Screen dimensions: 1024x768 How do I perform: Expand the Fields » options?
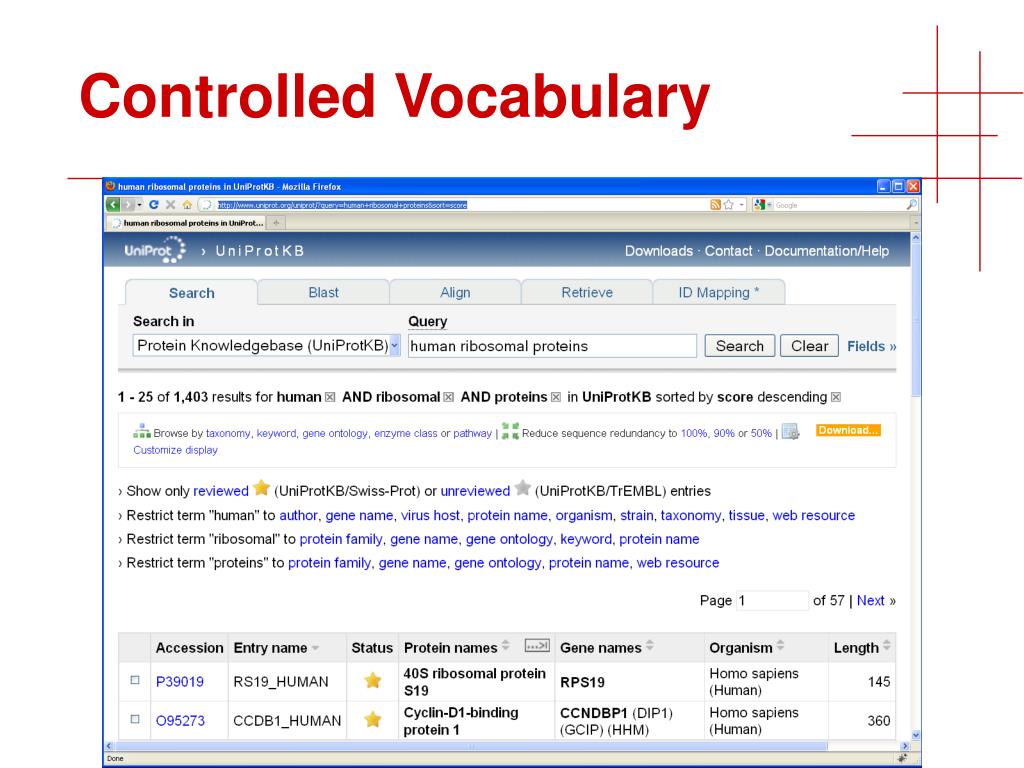[x=872, y=346]
